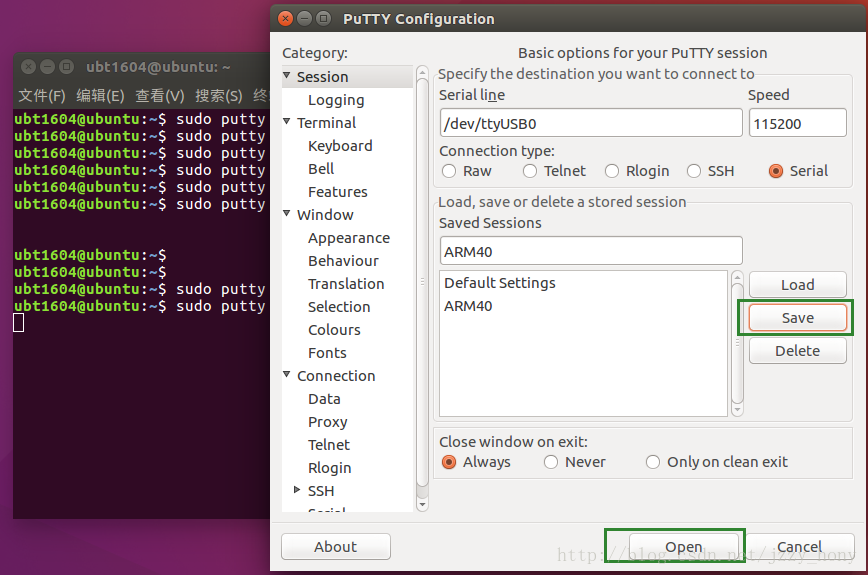Minimize the PuTTY Configuration window

coord(304,19)
